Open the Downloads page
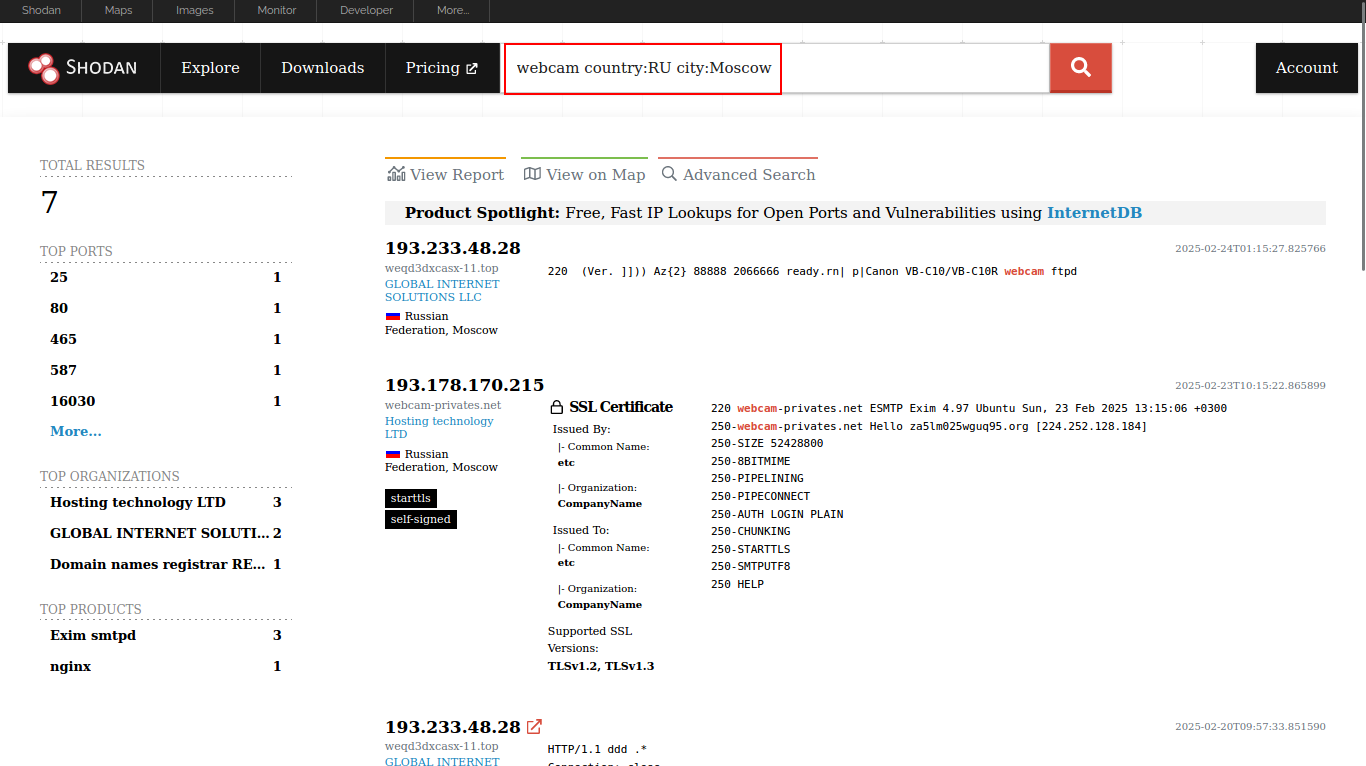1366x766 pixels. pyautogui.click(x=322, y=68)
